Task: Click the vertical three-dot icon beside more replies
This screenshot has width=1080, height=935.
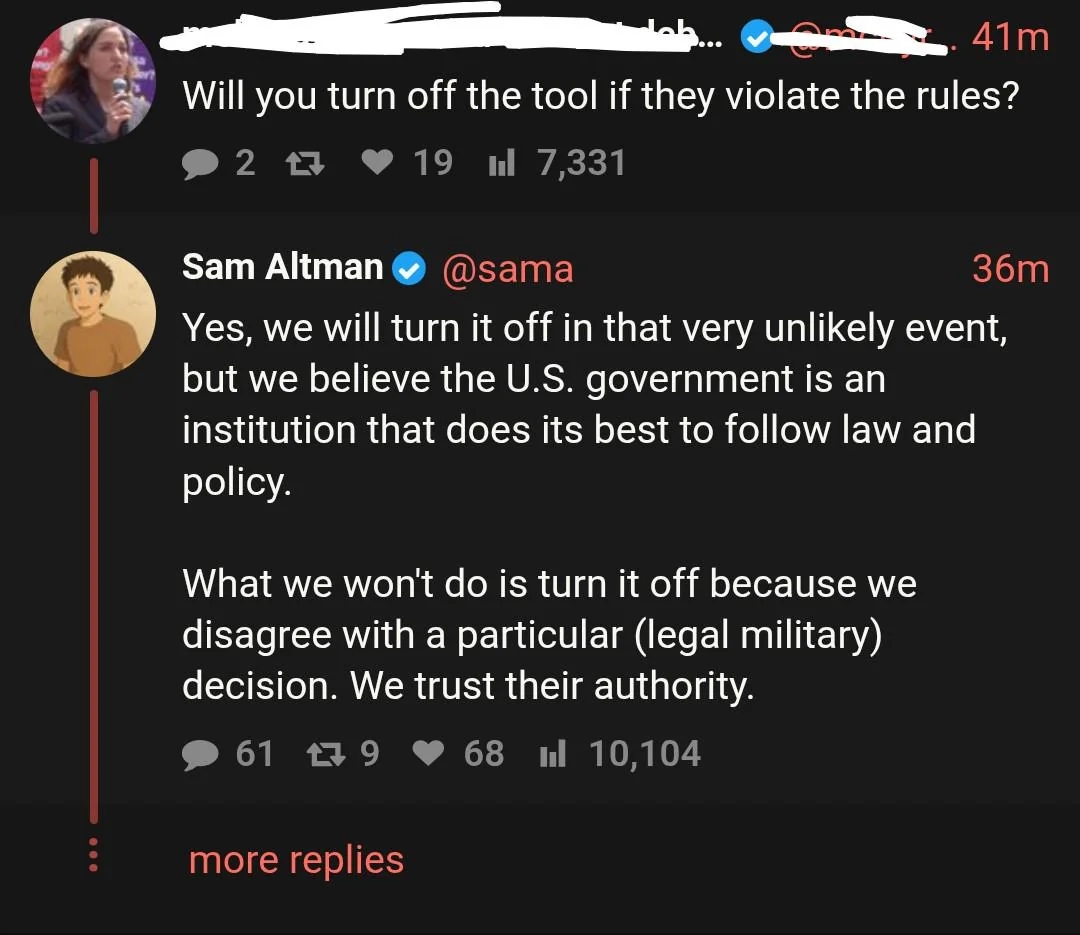Action: (x=93, y=855)
